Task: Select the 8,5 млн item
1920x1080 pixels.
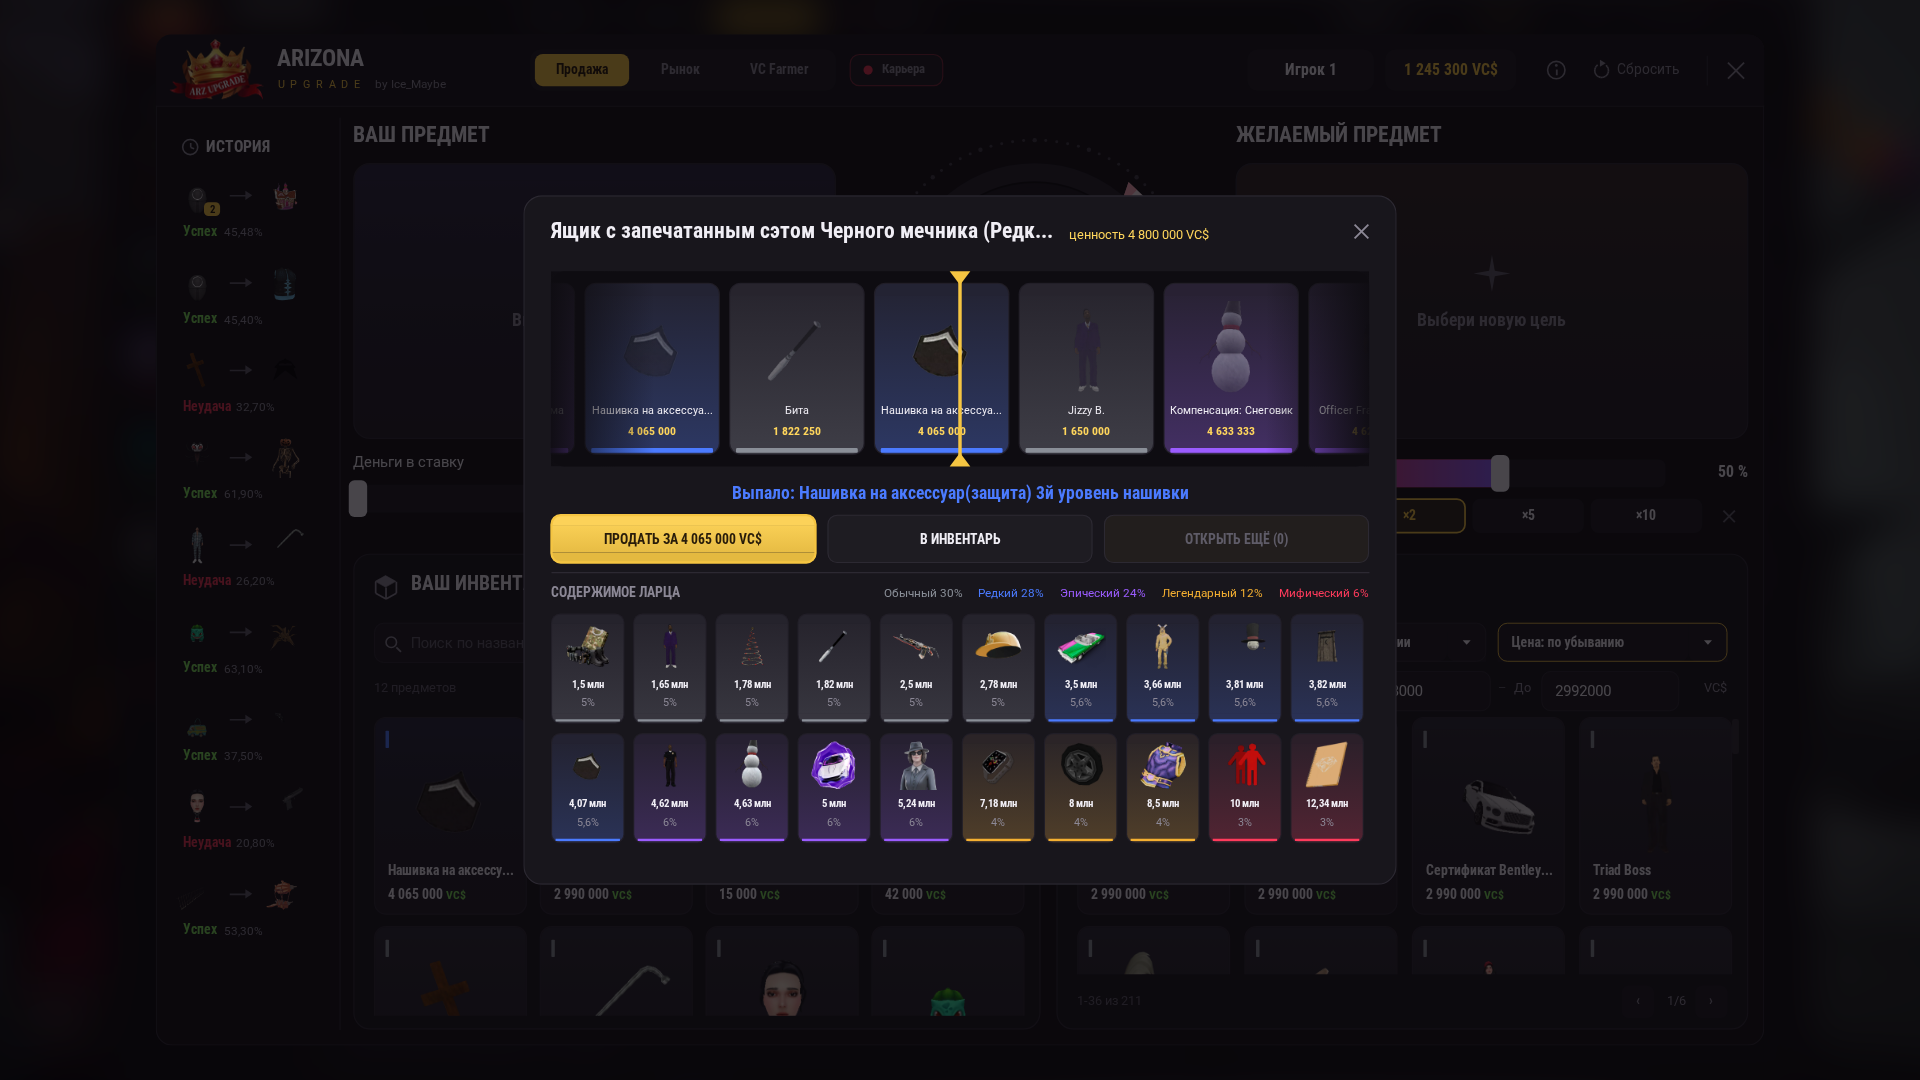Action: (1163, 788)
